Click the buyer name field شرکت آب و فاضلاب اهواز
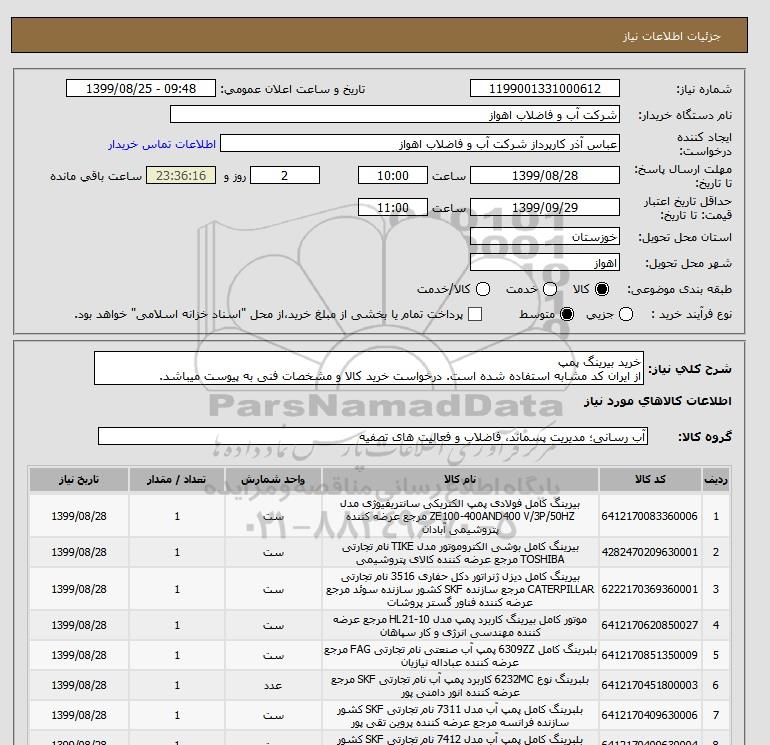Viewport: 770px width, 745px height. pyautogui.click(x=395, y=114)
